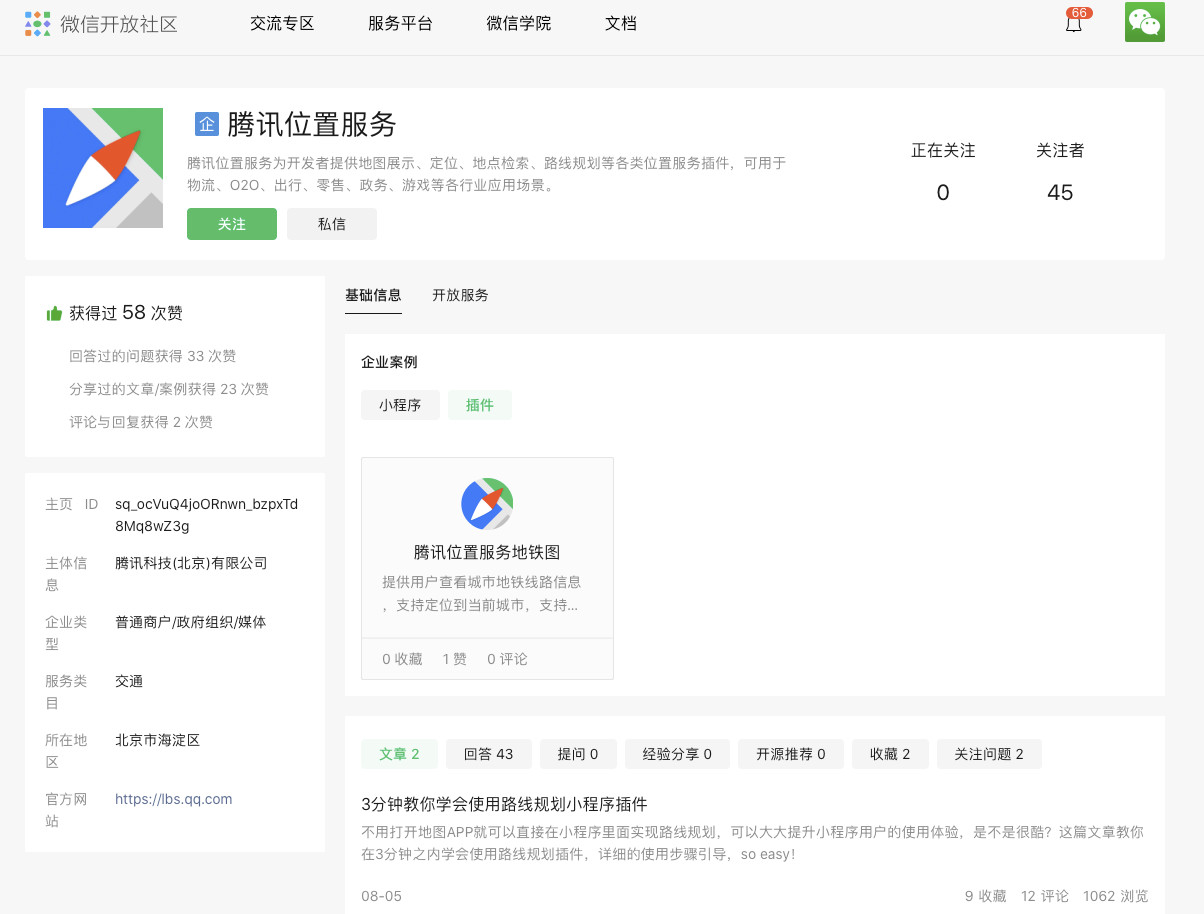
Task: Open the https://lbs.qq.com website link
Action: click(174, 799)
